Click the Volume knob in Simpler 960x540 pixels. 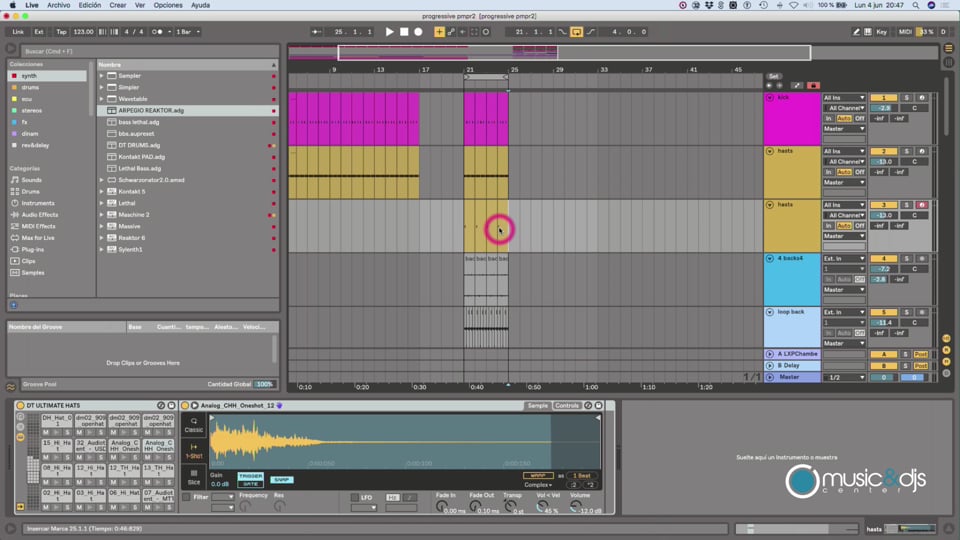point(575,506)
